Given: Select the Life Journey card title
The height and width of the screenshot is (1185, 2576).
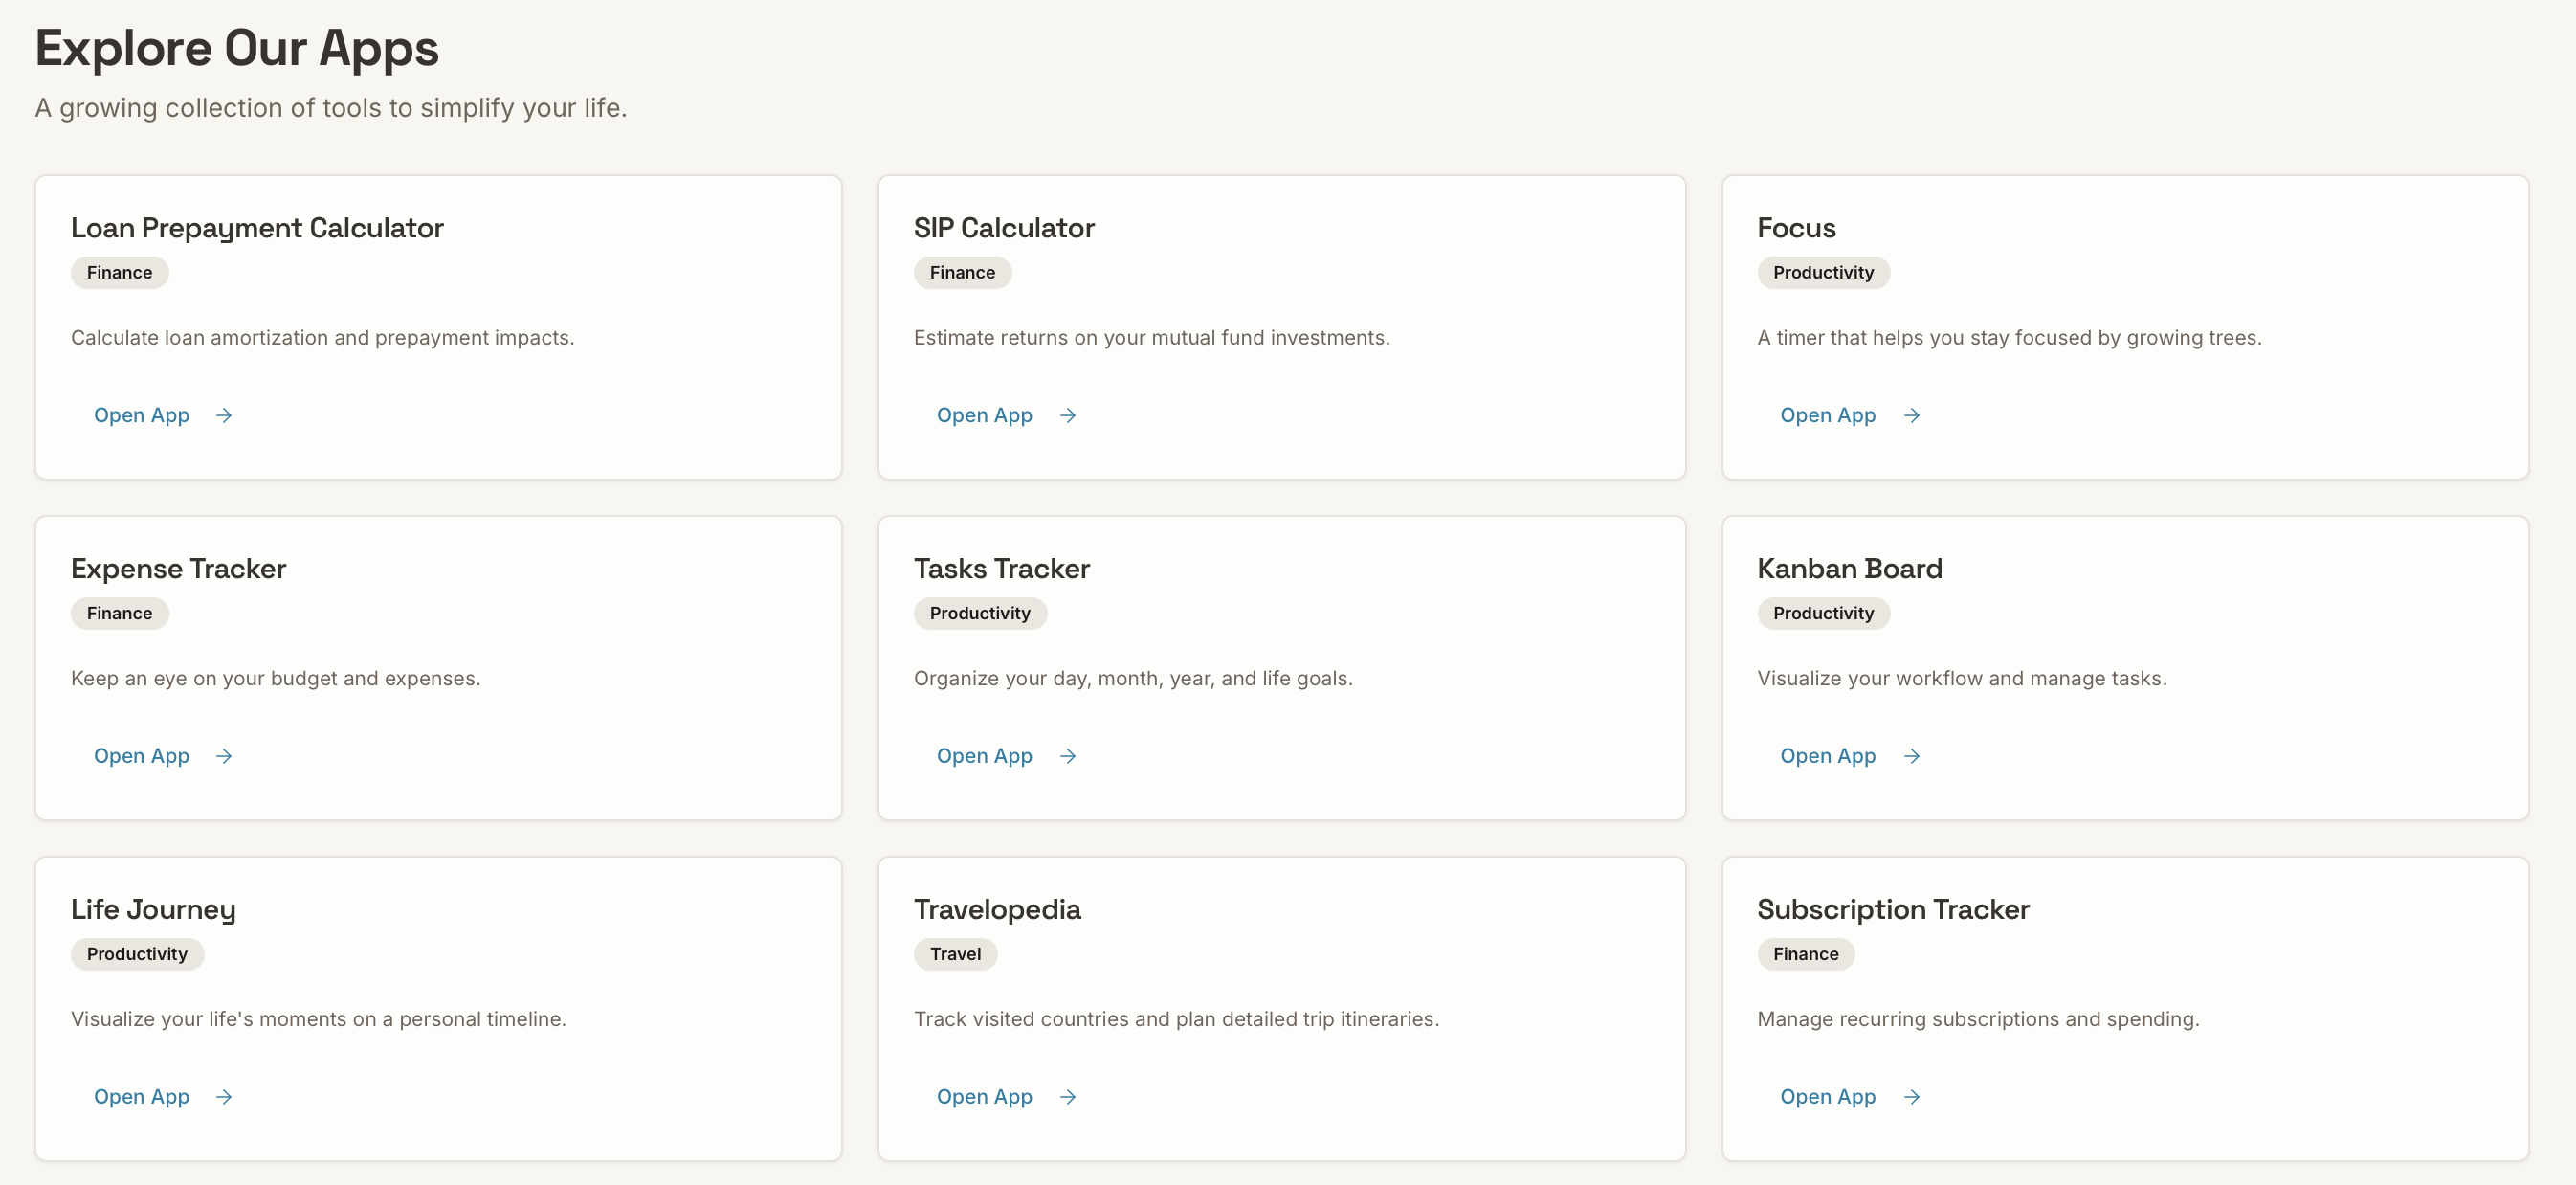Looking at the screenshot, I should pos(153,909).
